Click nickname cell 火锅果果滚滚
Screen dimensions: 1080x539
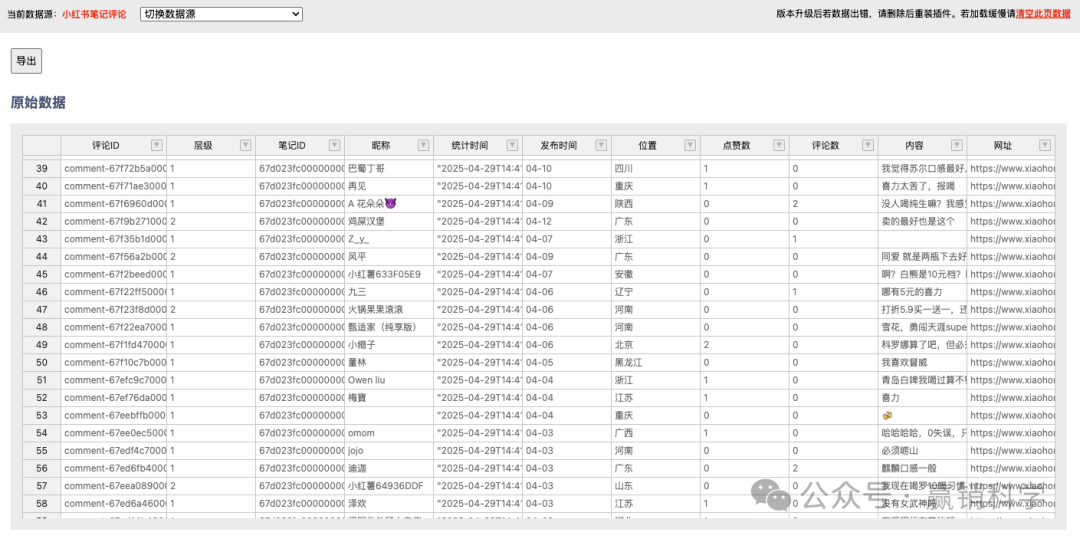389,309
